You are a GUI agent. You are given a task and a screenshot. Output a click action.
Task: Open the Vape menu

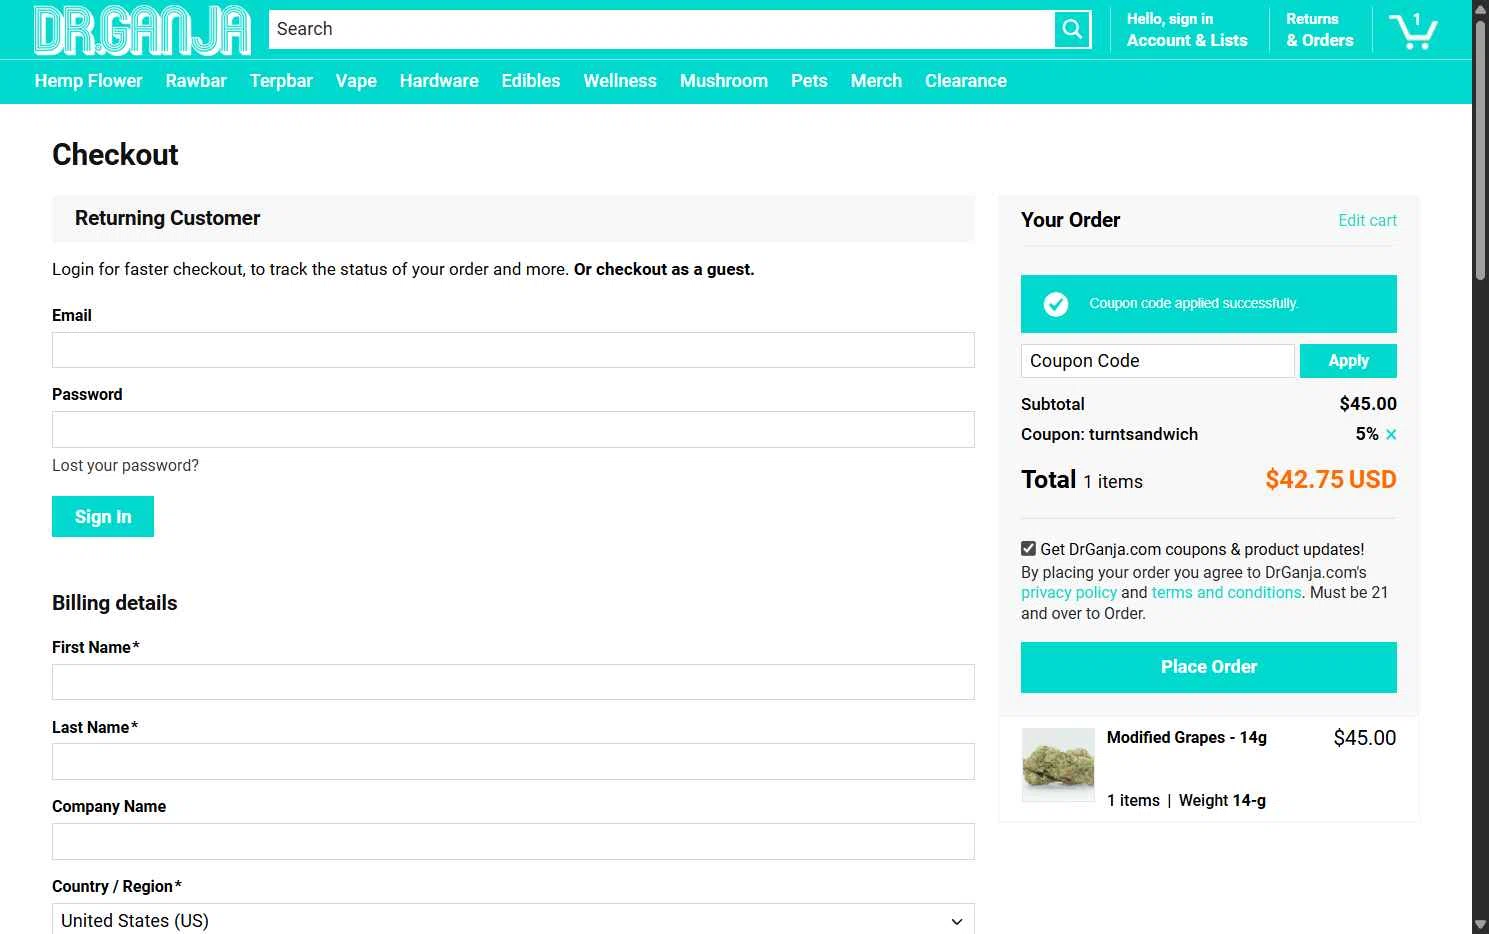pyautogui.click(x=356, y=81)
